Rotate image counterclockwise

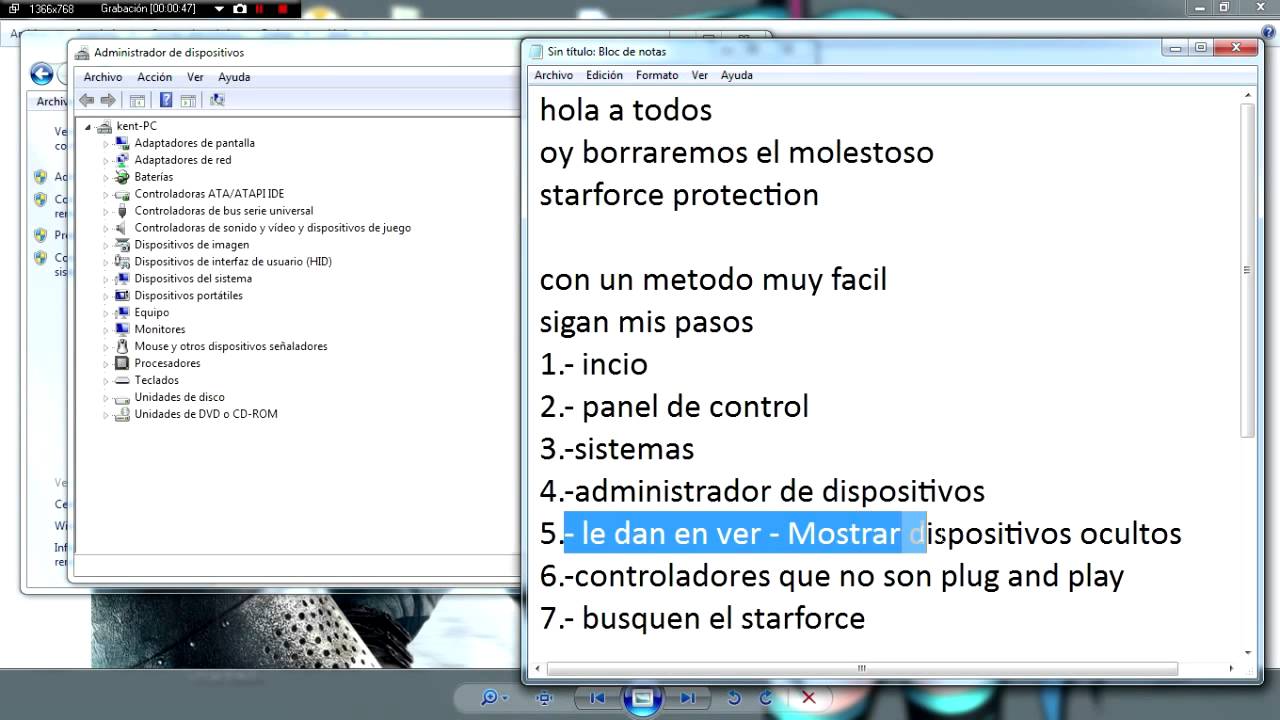pyautogui.click(x=734, y=698)
